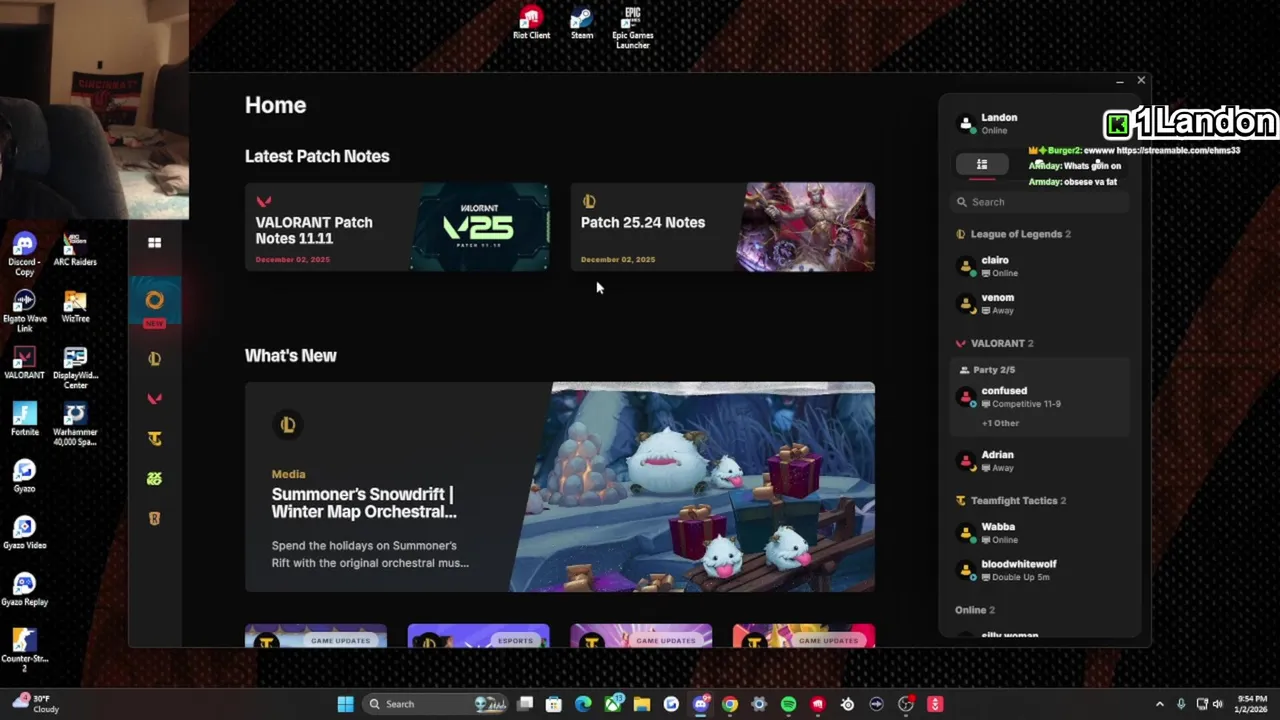The image size is (1280, 720).
Task: Open the taskbar clock showing 9:54 PM
Action: [1253, 704]
